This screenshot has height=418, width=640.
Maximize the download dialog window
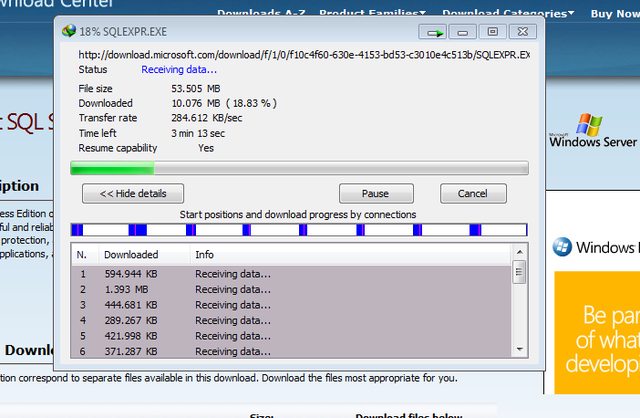(493, 32)
